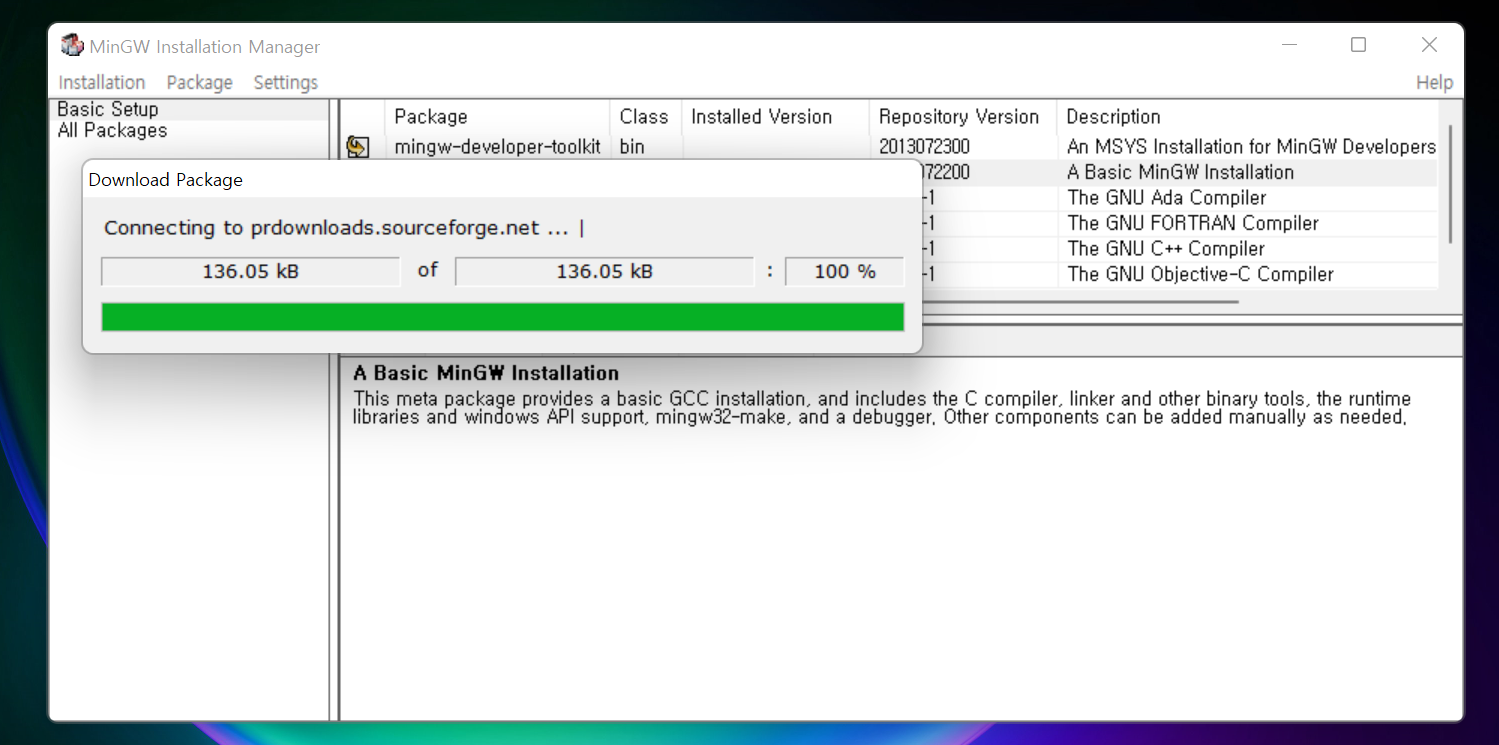Viewport: 1499px width, 745px height.
Task: Click the green download progress bar
Action: (503, 317)
